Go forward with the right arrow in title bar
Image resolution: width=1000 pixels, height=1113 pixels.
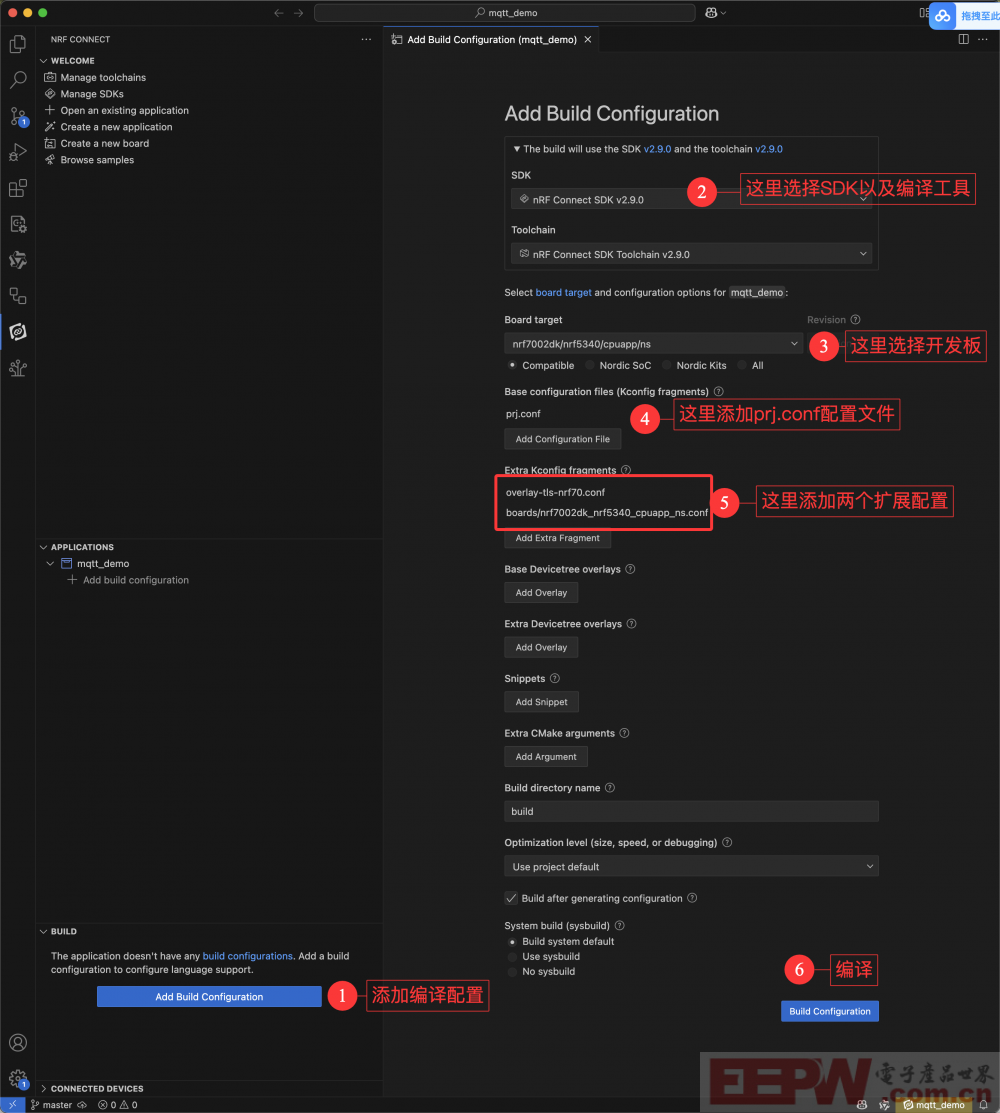click(x=299, y=13)
